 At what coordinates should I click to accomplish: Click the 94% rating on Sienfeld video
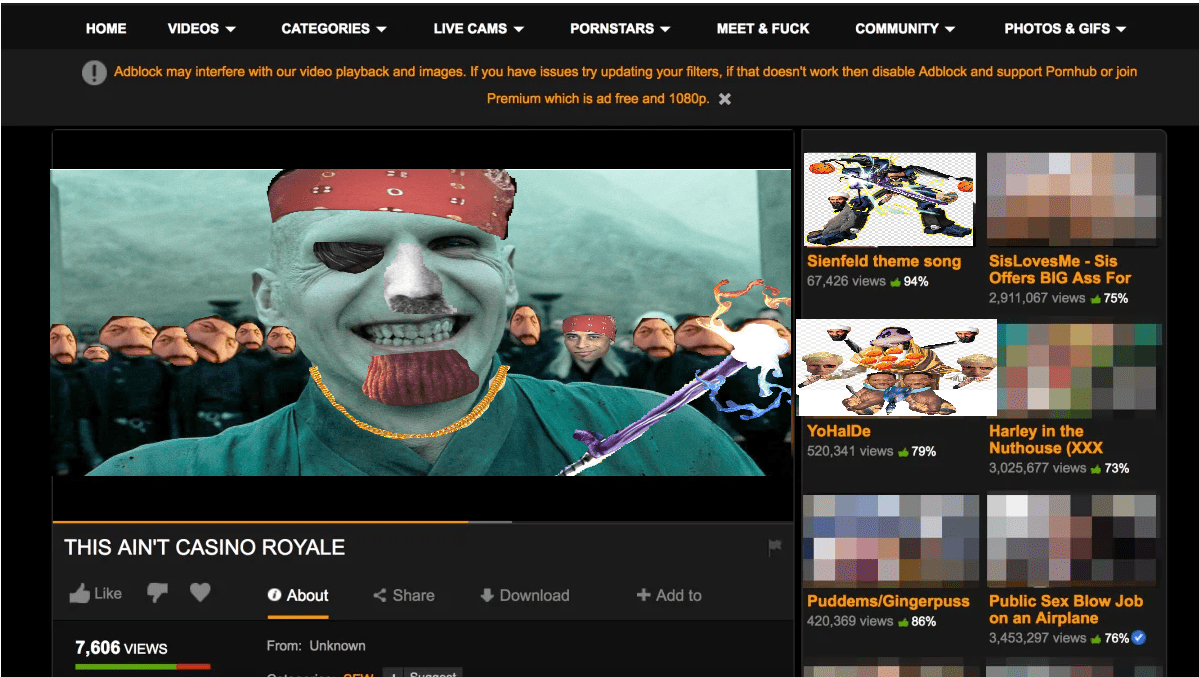tap(909, 282)
